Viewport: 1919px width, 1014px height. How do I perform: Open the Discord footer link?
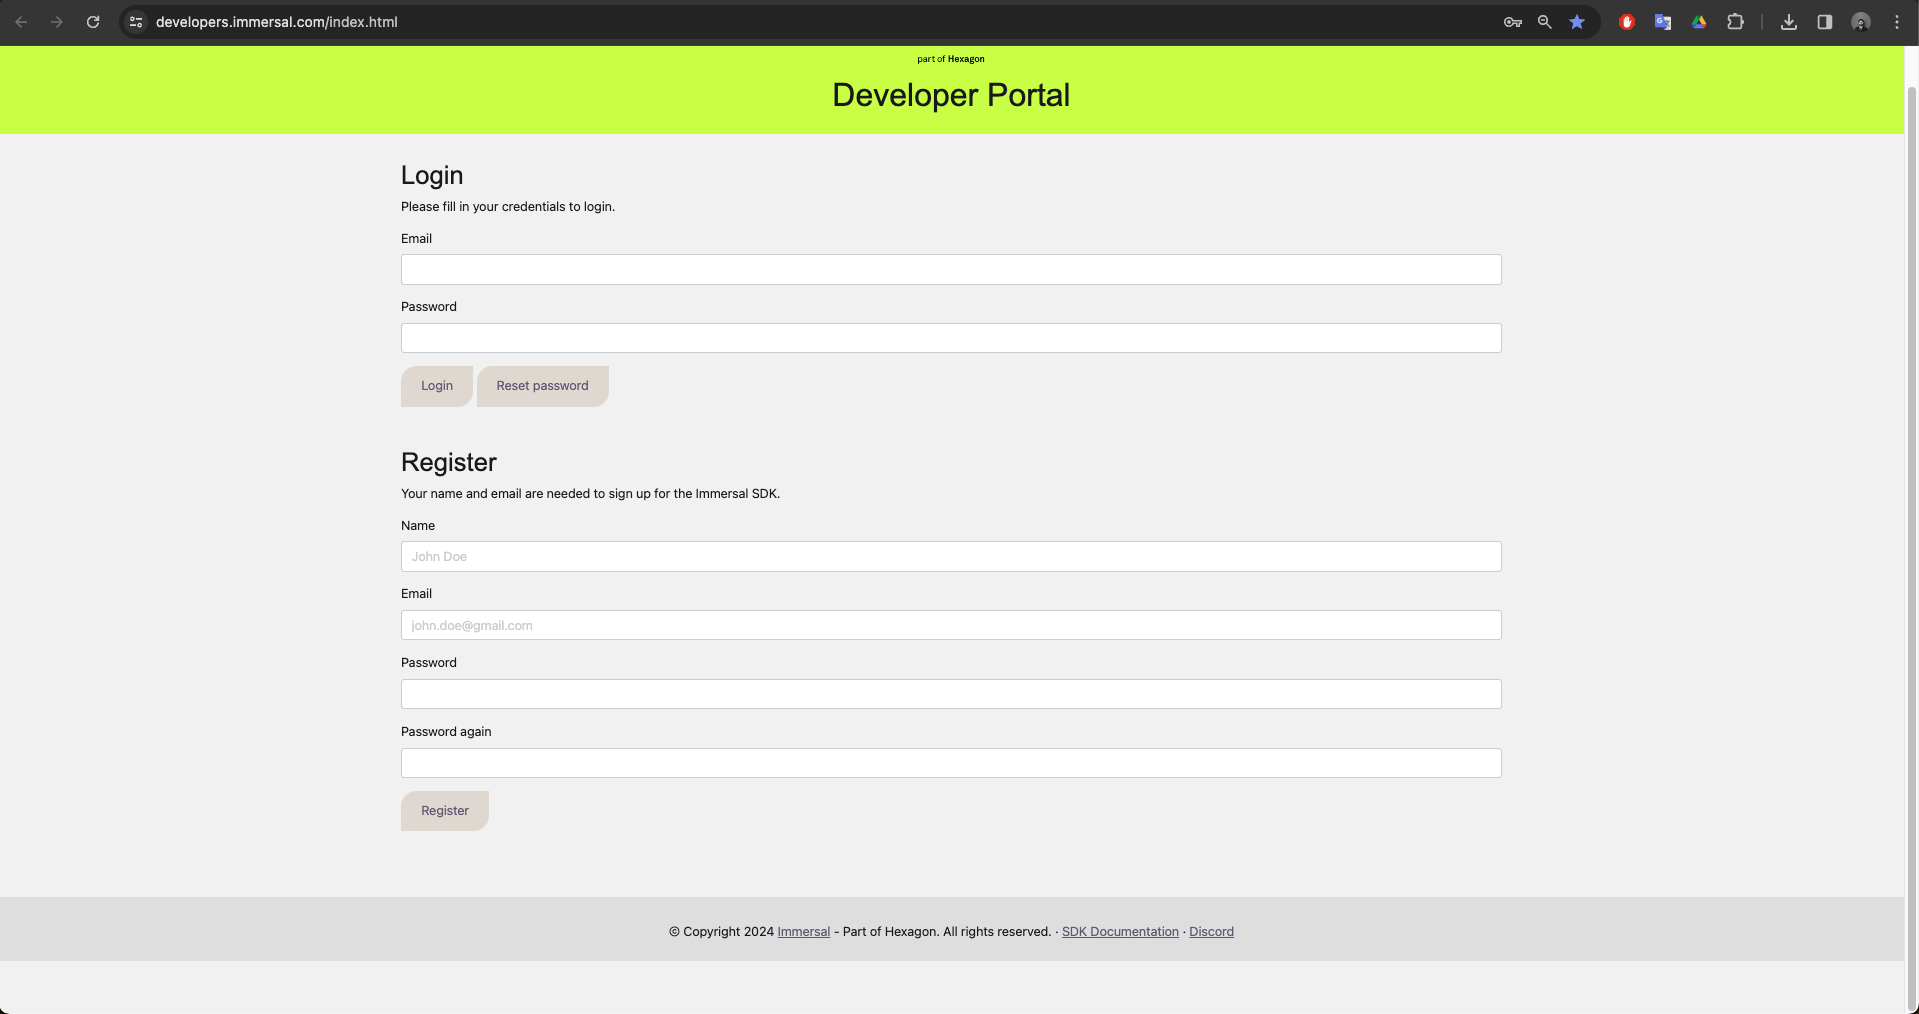pyautogui.click(x=1211, y=932)
